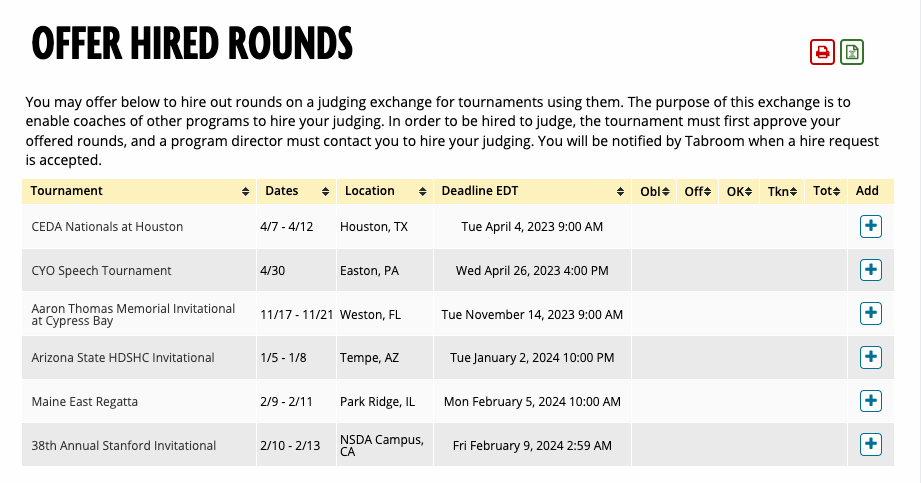Select the CEDA Nationals at Houston row name
The width and height of the screenshot is (921, 483).
(107, 227)
